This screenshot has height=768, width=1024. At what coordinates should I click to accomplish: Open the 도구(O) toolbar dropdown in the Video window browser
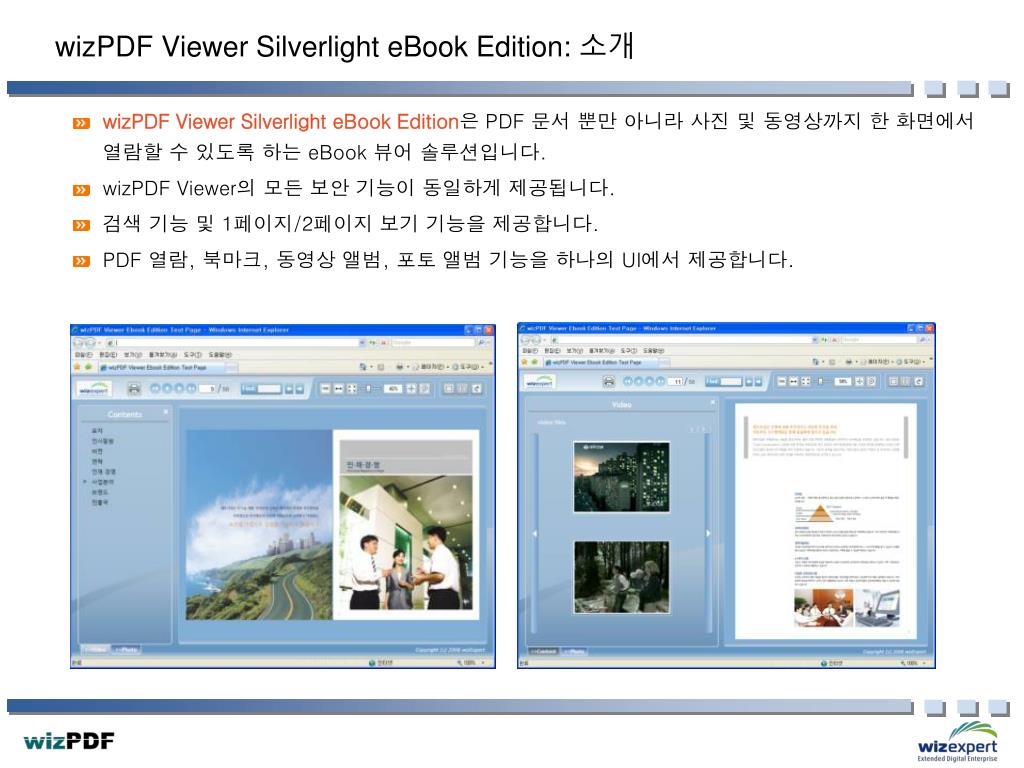pos(910,361)
